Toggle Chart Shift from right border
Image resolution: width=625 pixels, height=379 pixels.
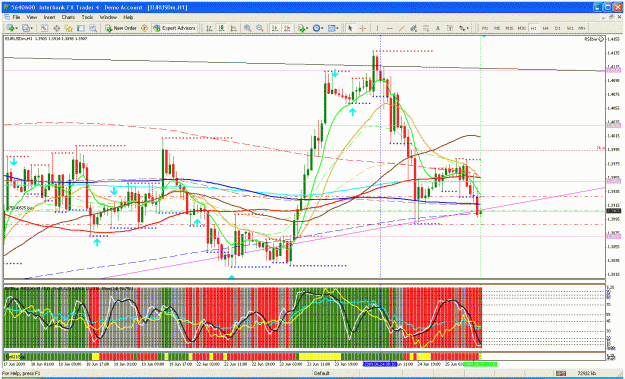coord(287,28)
